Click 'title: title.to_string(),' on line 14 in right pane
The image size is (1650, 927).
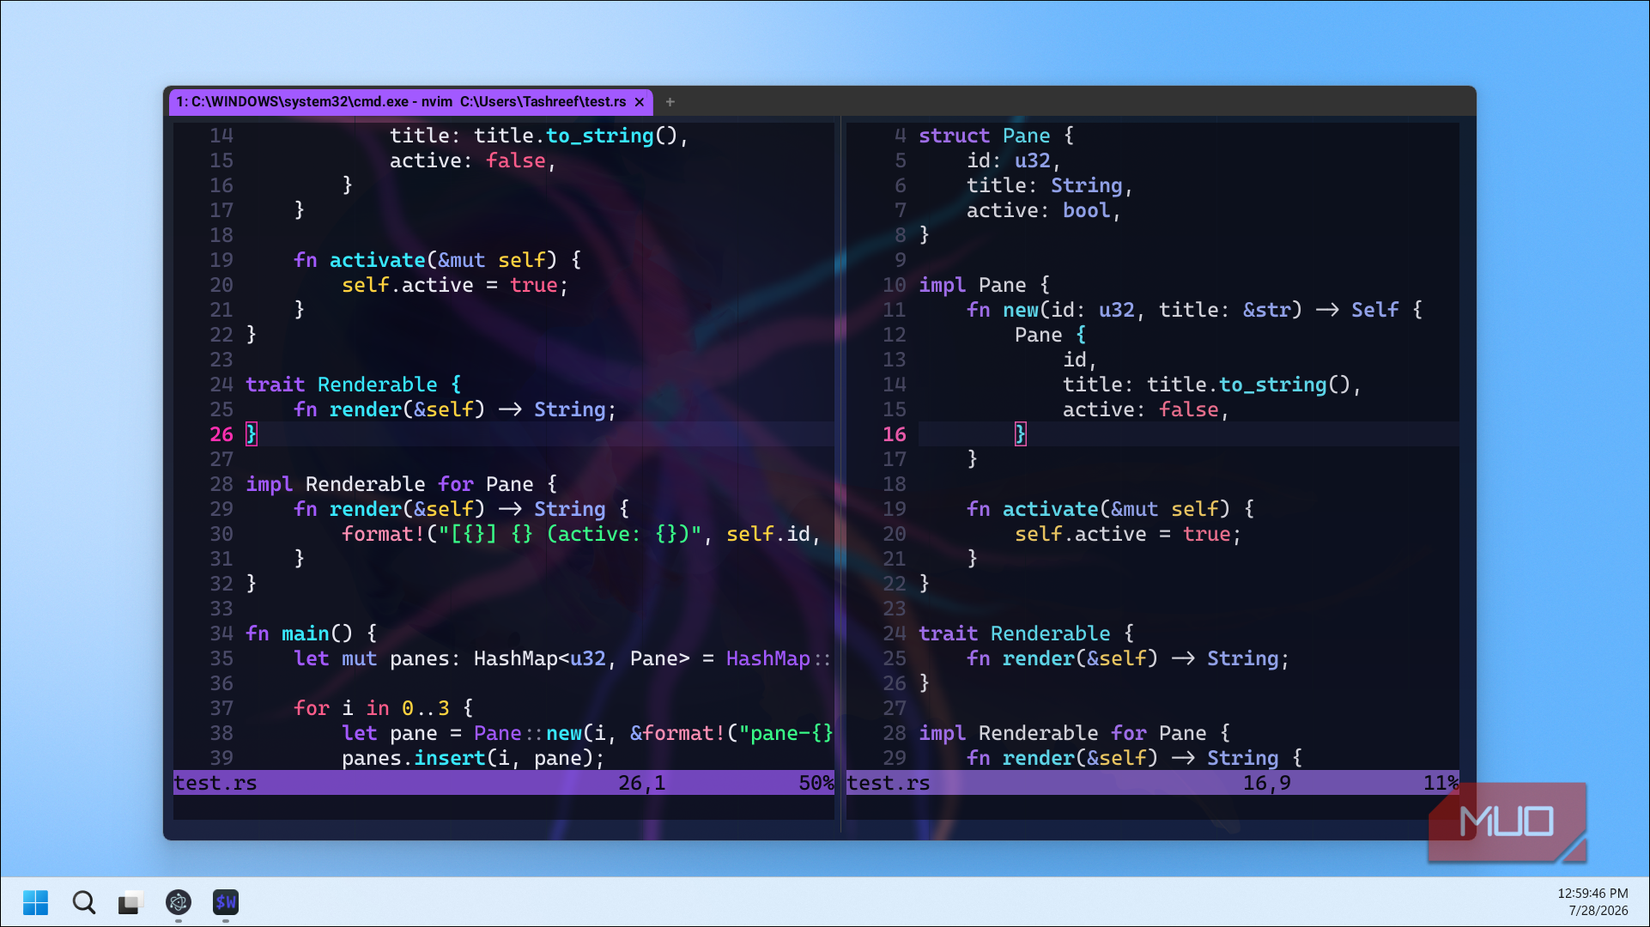[1212, 385]
